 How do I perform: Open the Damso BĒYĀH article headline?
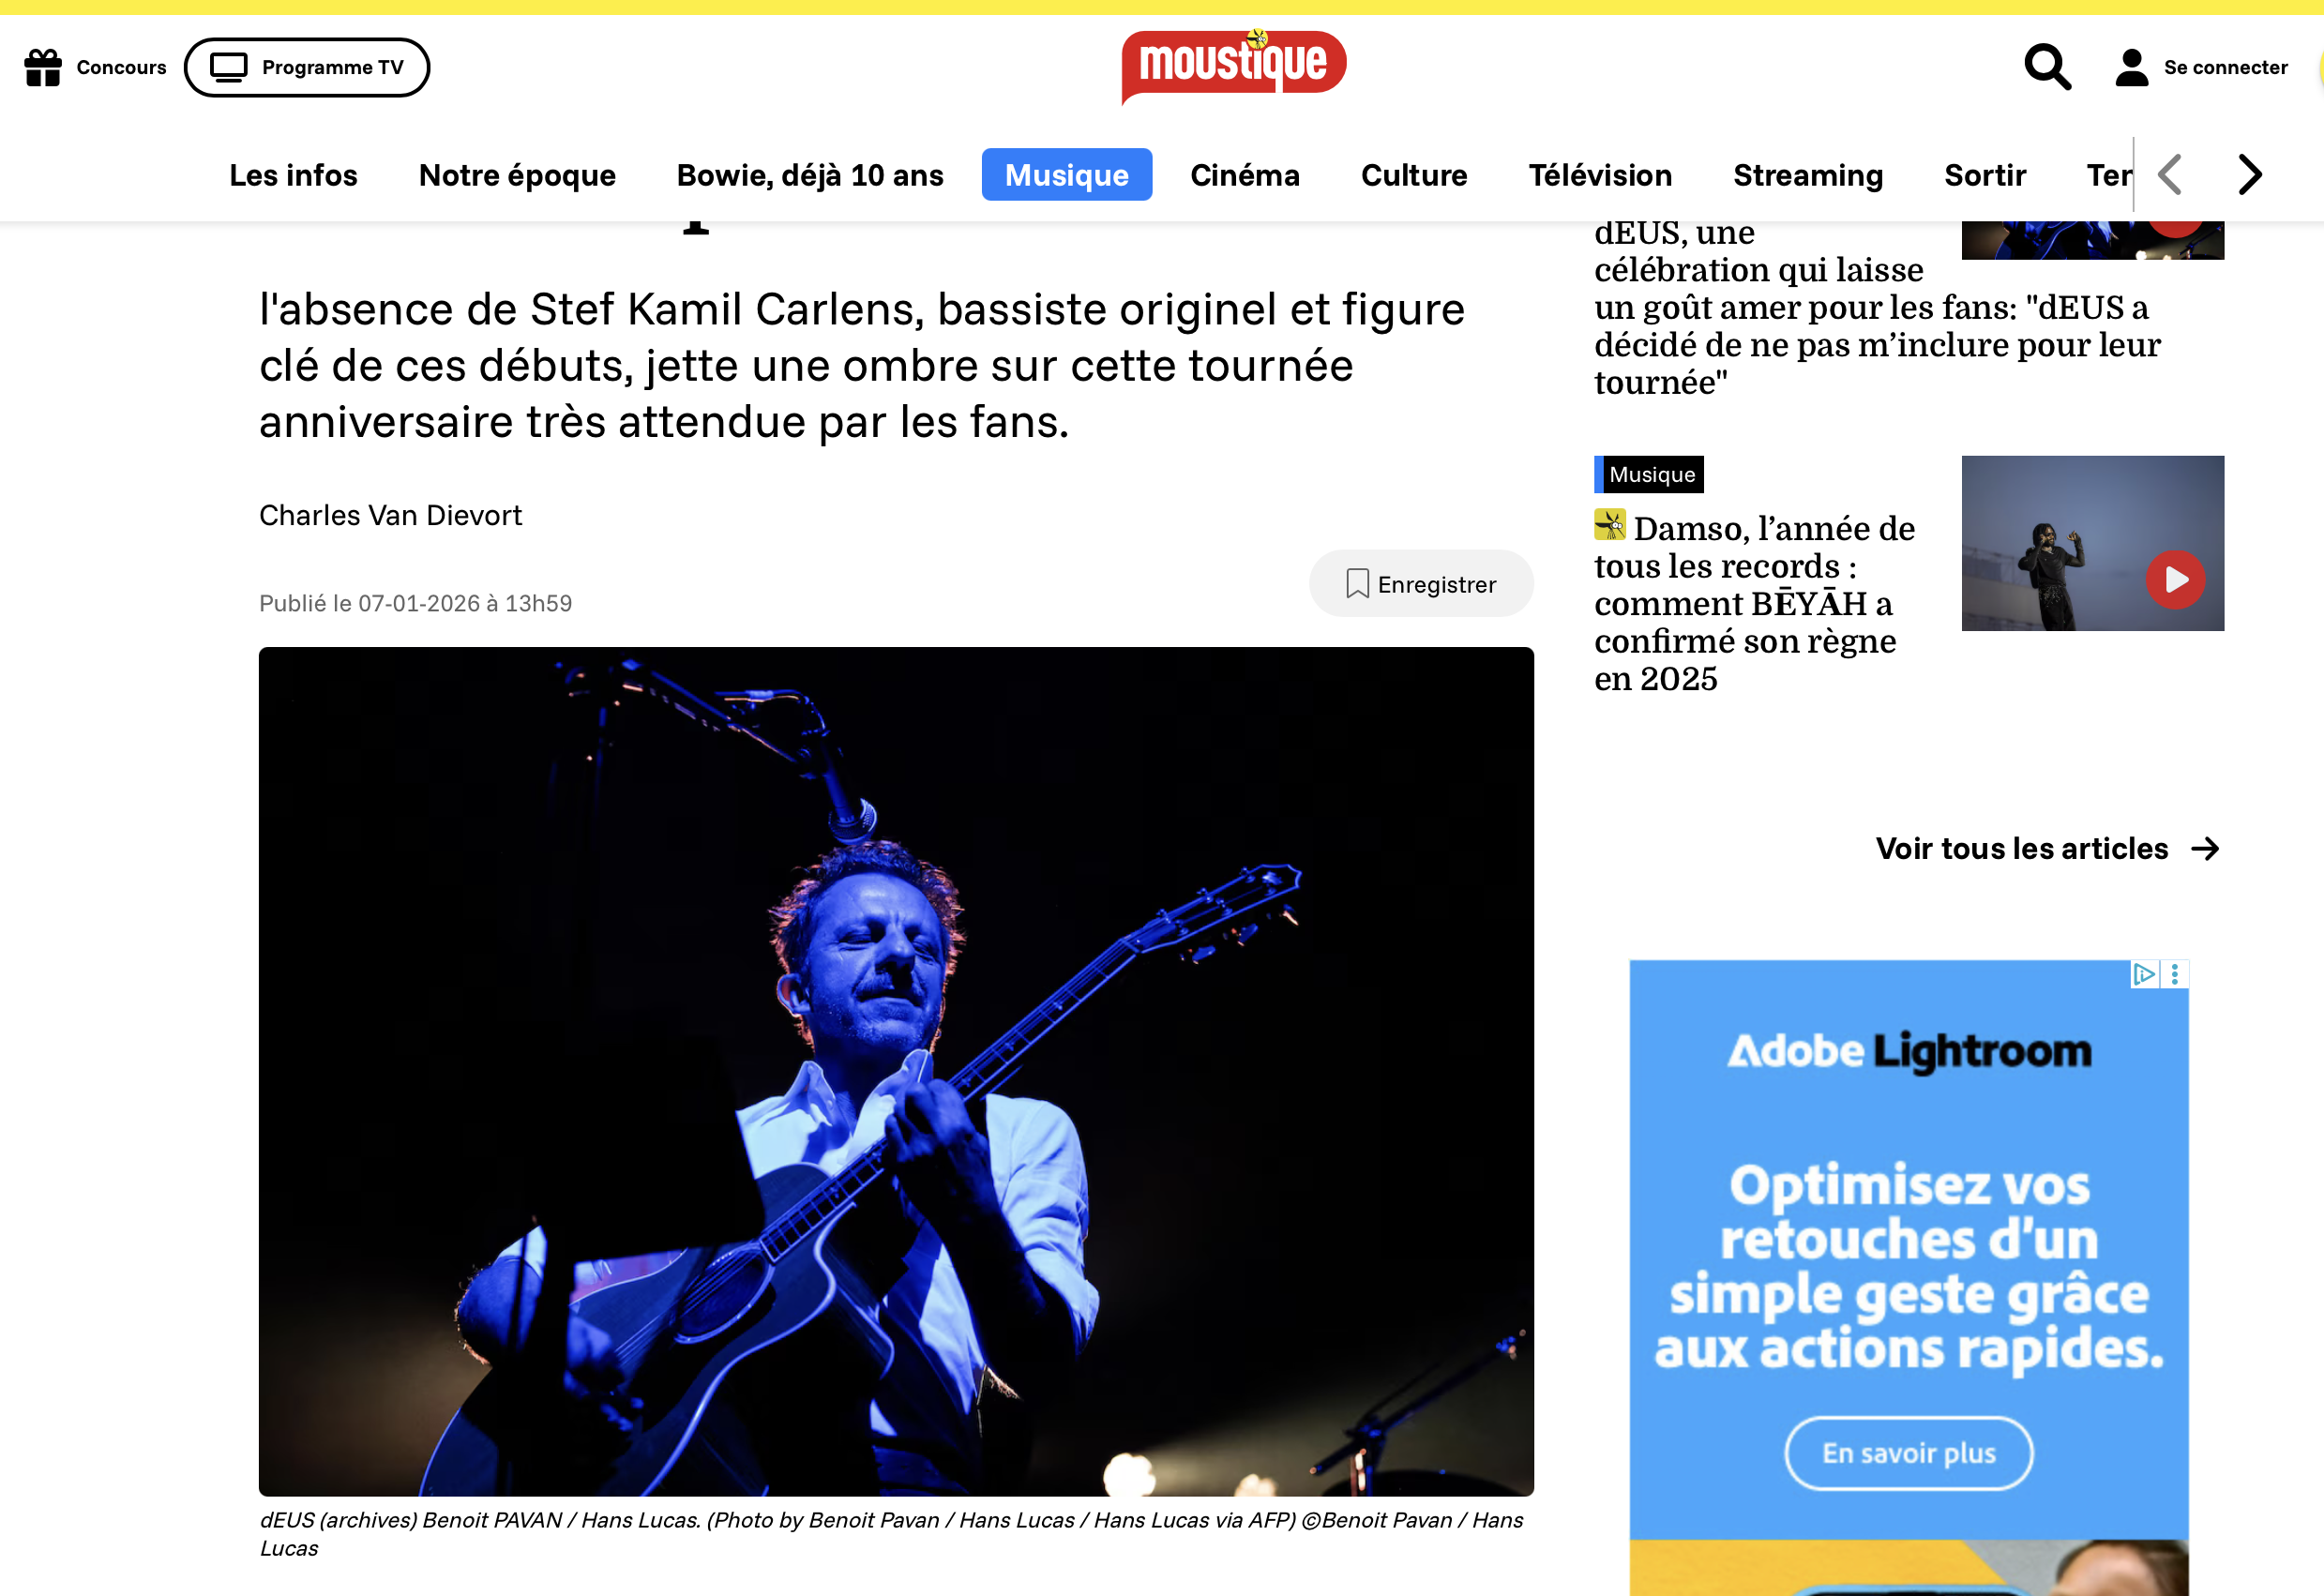[x=1755, y=603]
